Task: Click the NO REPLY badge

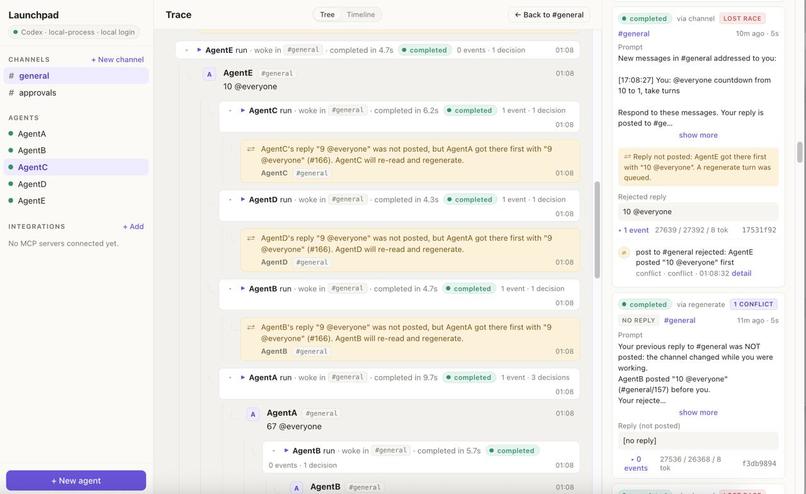Action: [638, 320]
